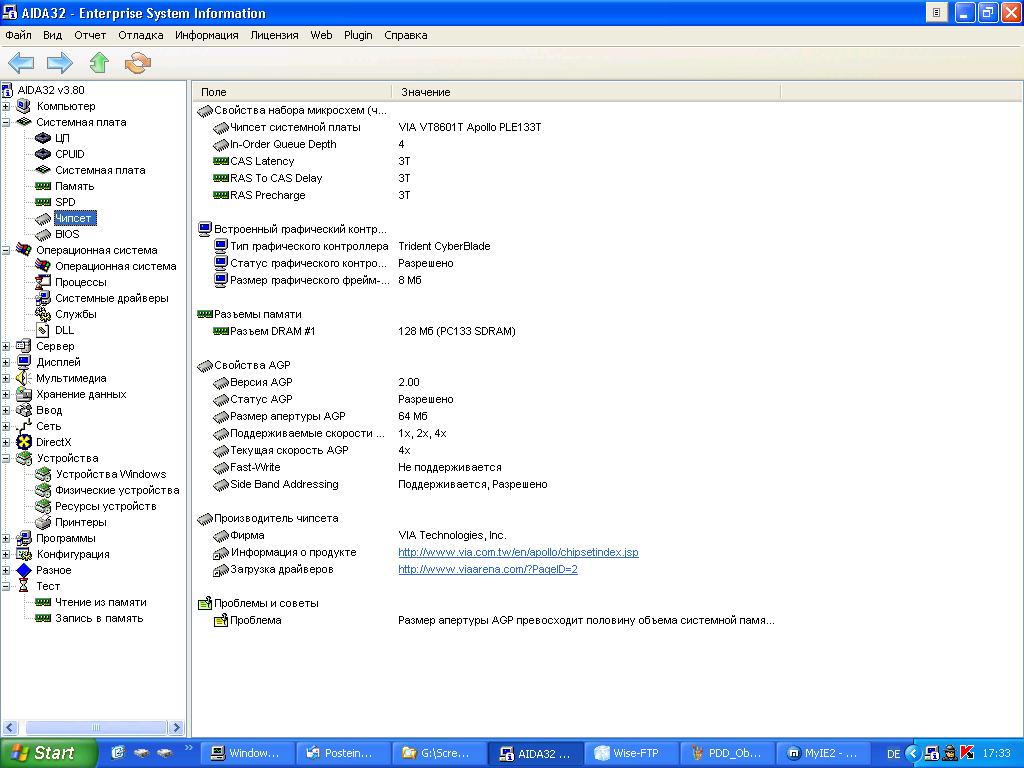Select the Ресурсы устройств tree item

click(105, 506)
